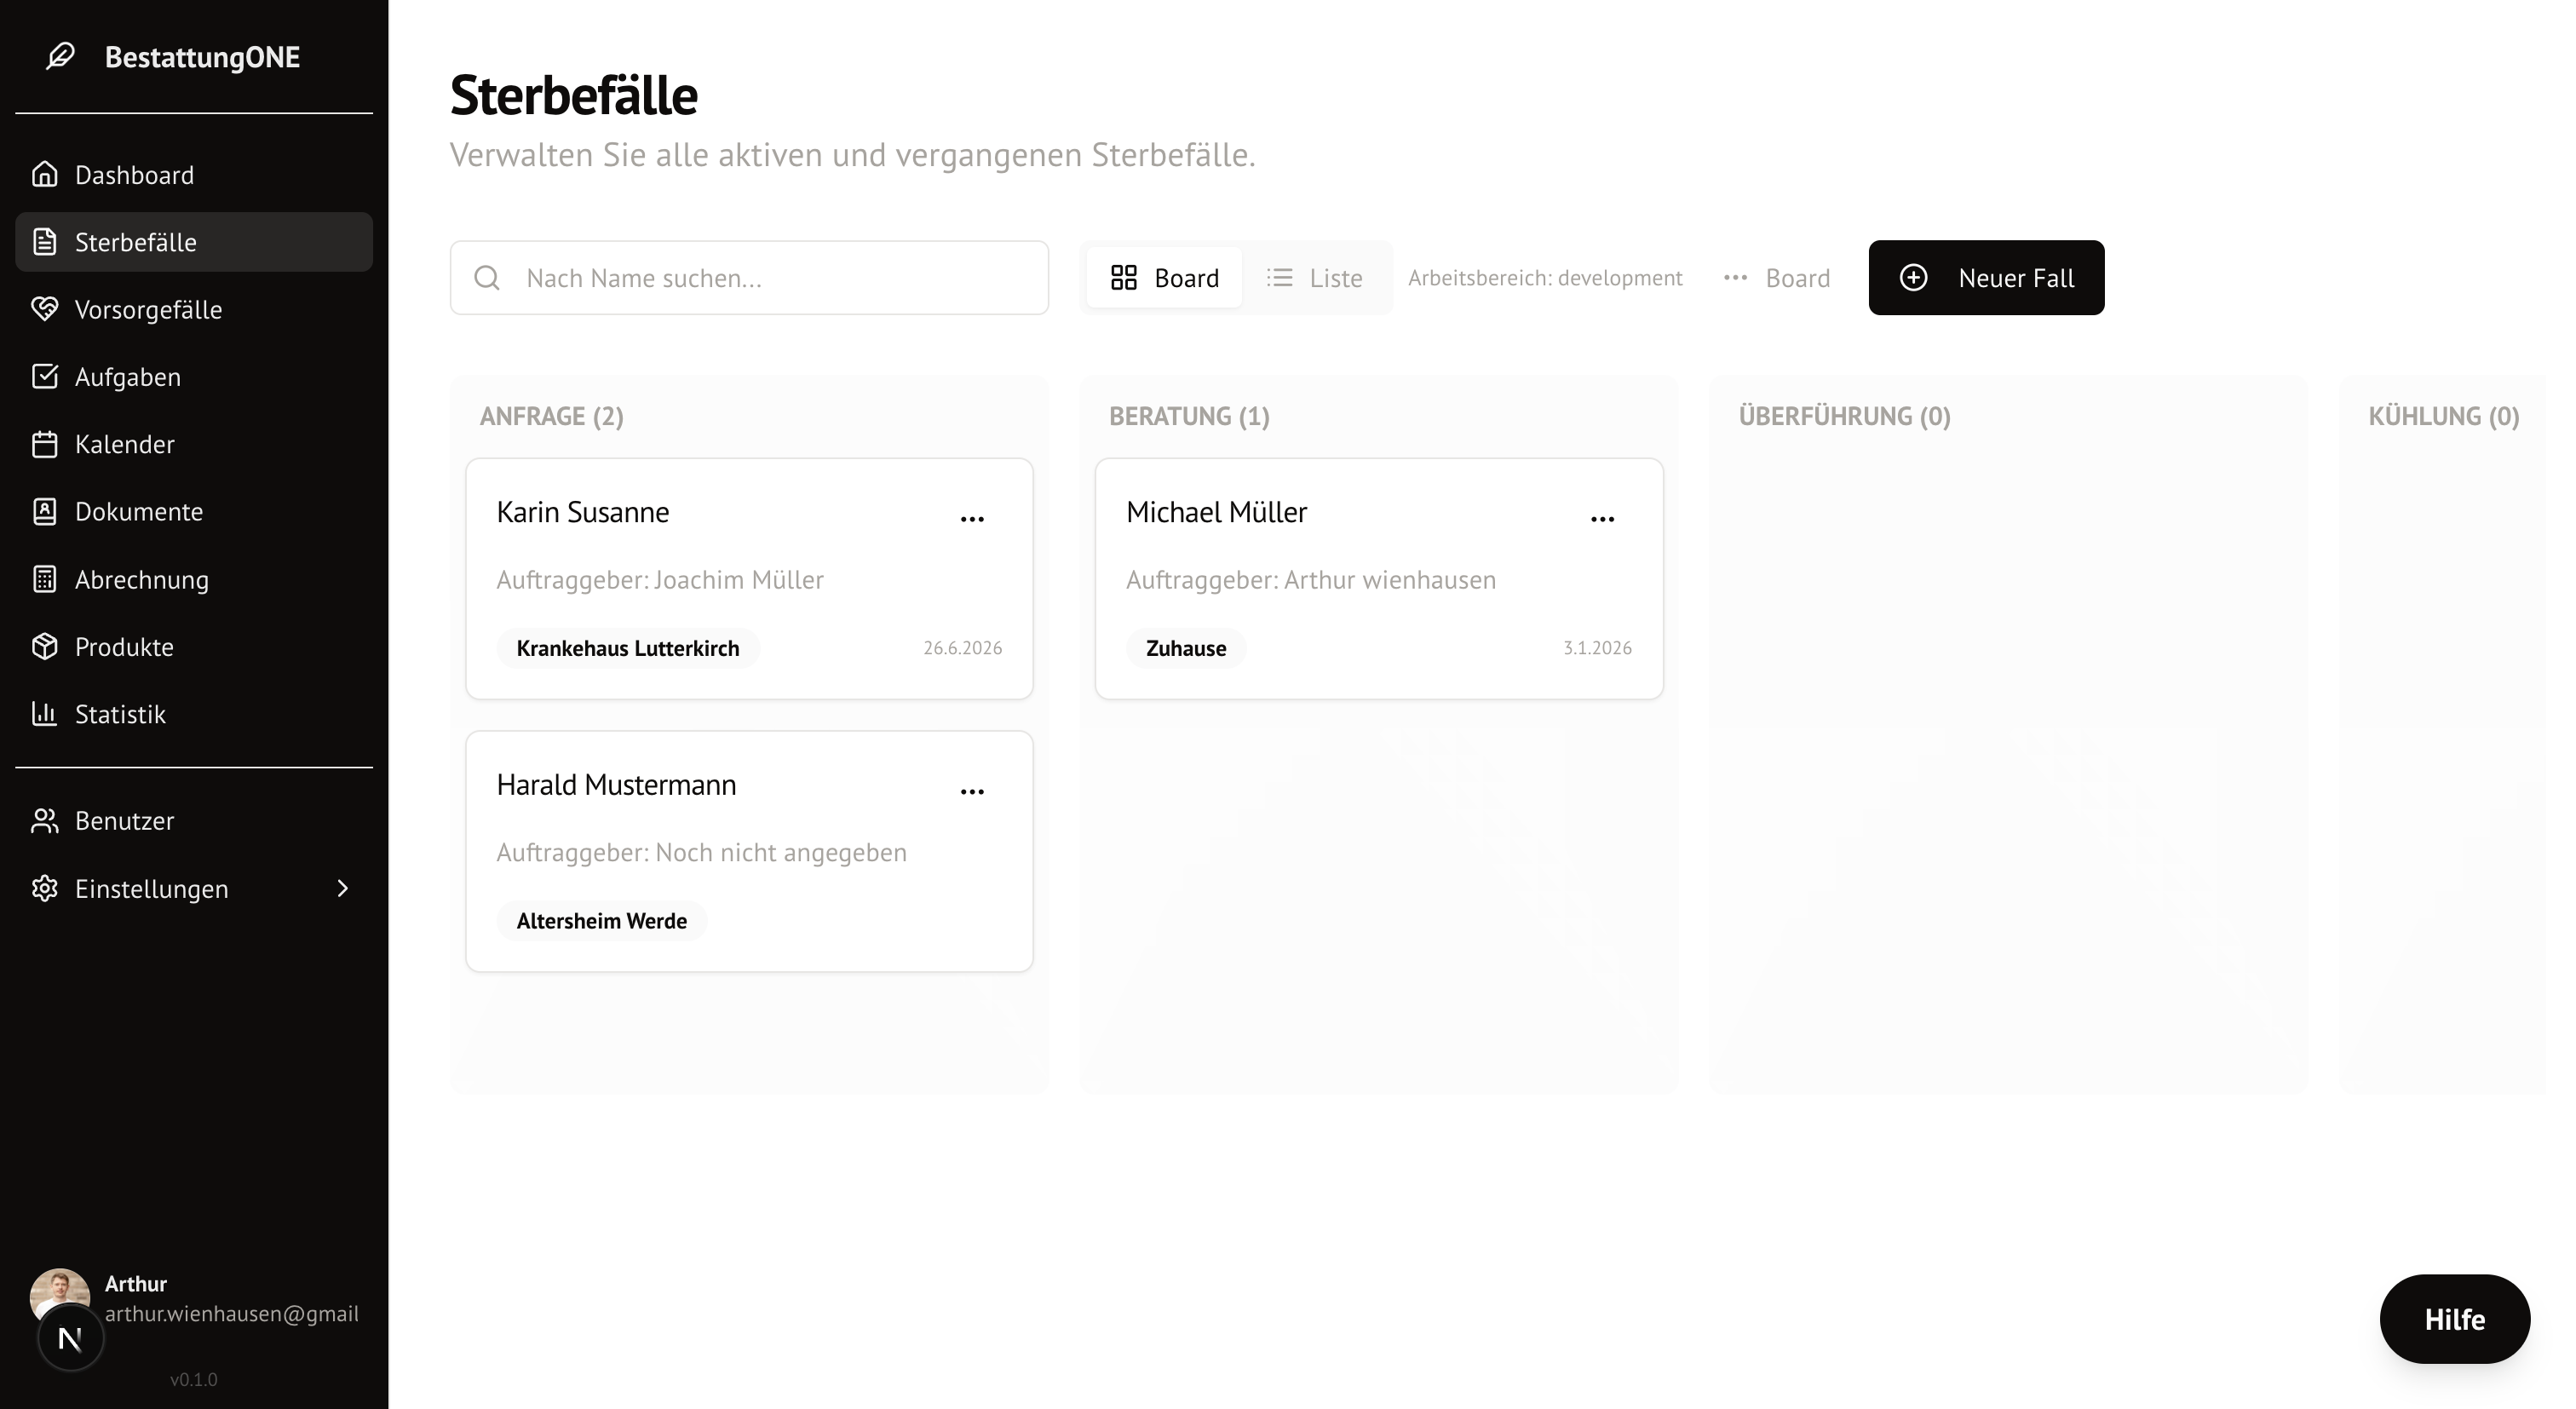This screenshot has width=2576, height=1409.
Task: Open Aufgaben checkmark icon
Action: pos(44,376)
